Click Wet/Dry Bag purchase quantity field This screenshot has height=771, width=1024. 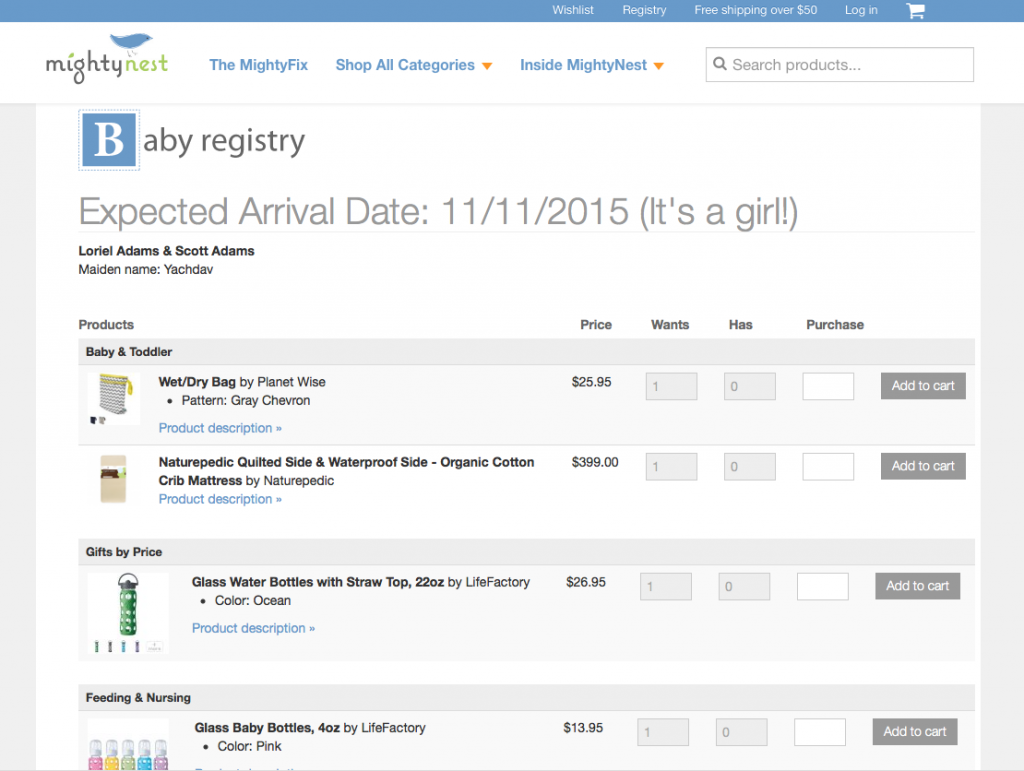pyautogui.click(x=828, y=386)
